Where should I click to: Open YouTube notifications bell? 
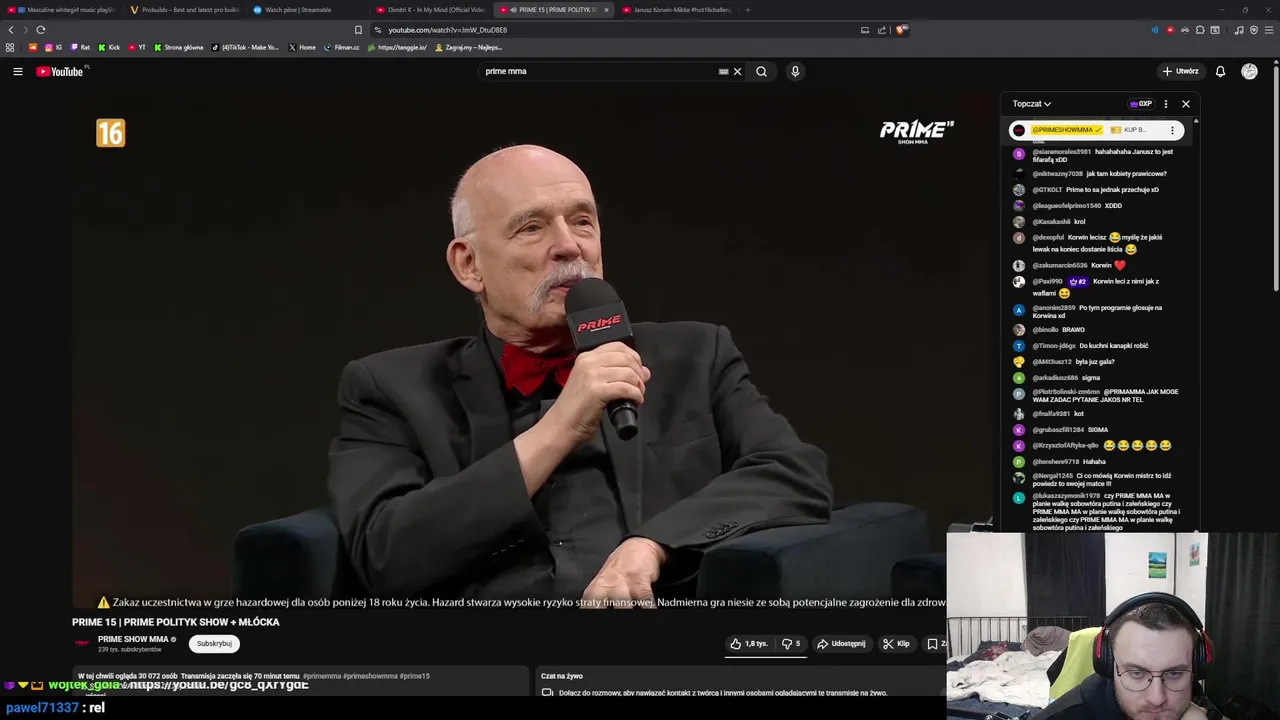[1220, 71]
